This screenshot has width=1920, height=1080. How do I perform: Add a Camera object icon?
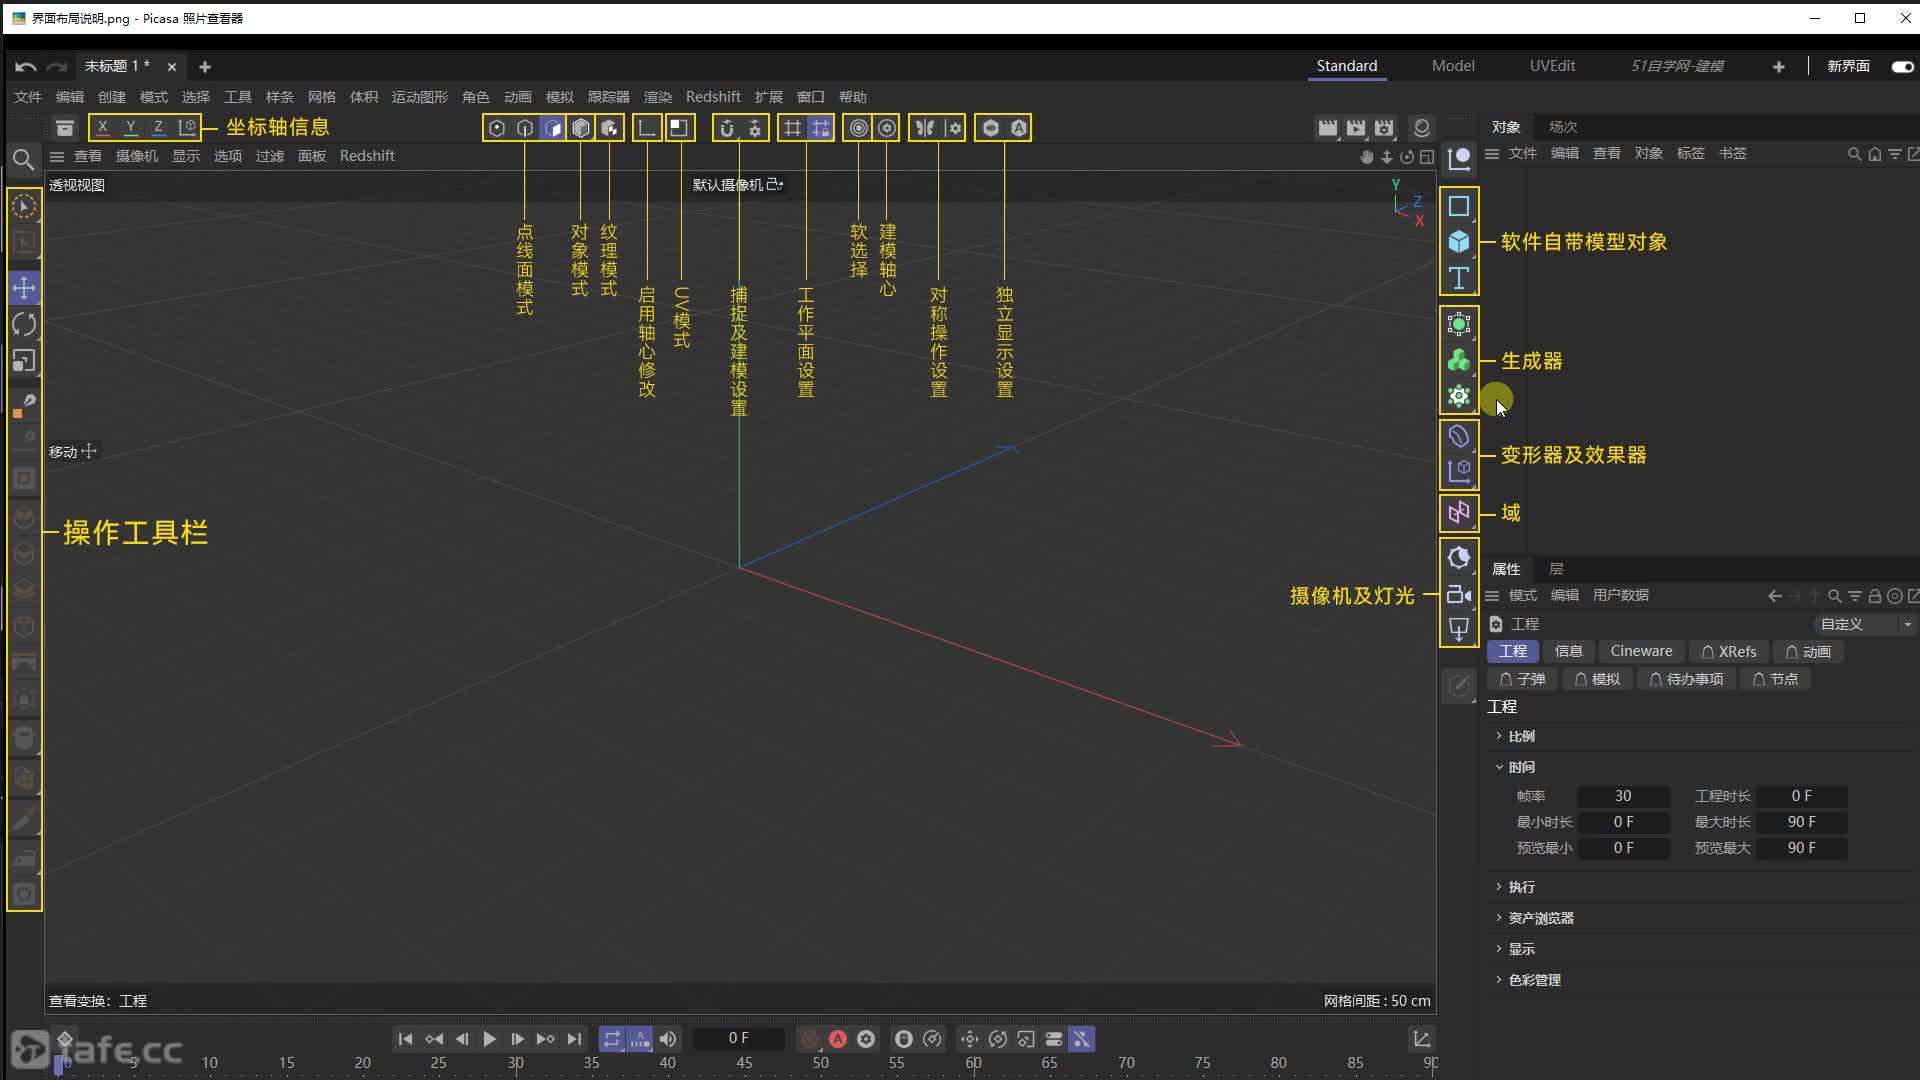point(1459,595)
